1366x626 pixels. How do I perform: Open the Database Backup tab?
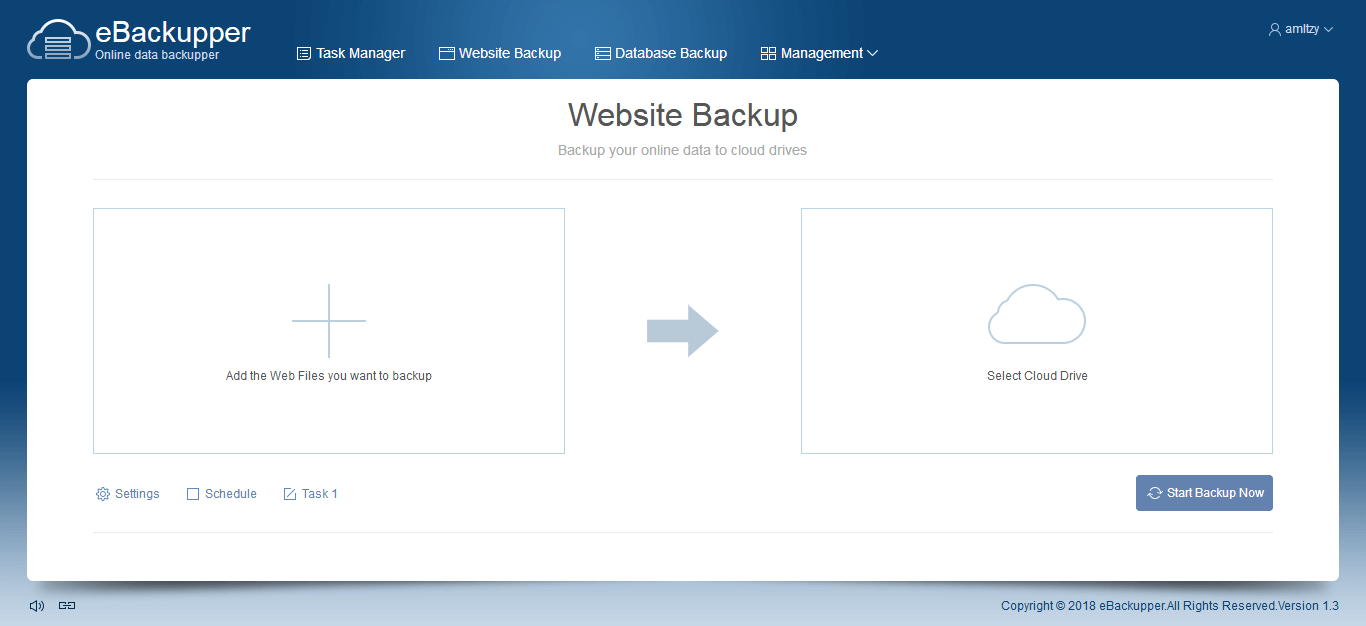click(x=661, y=53)
